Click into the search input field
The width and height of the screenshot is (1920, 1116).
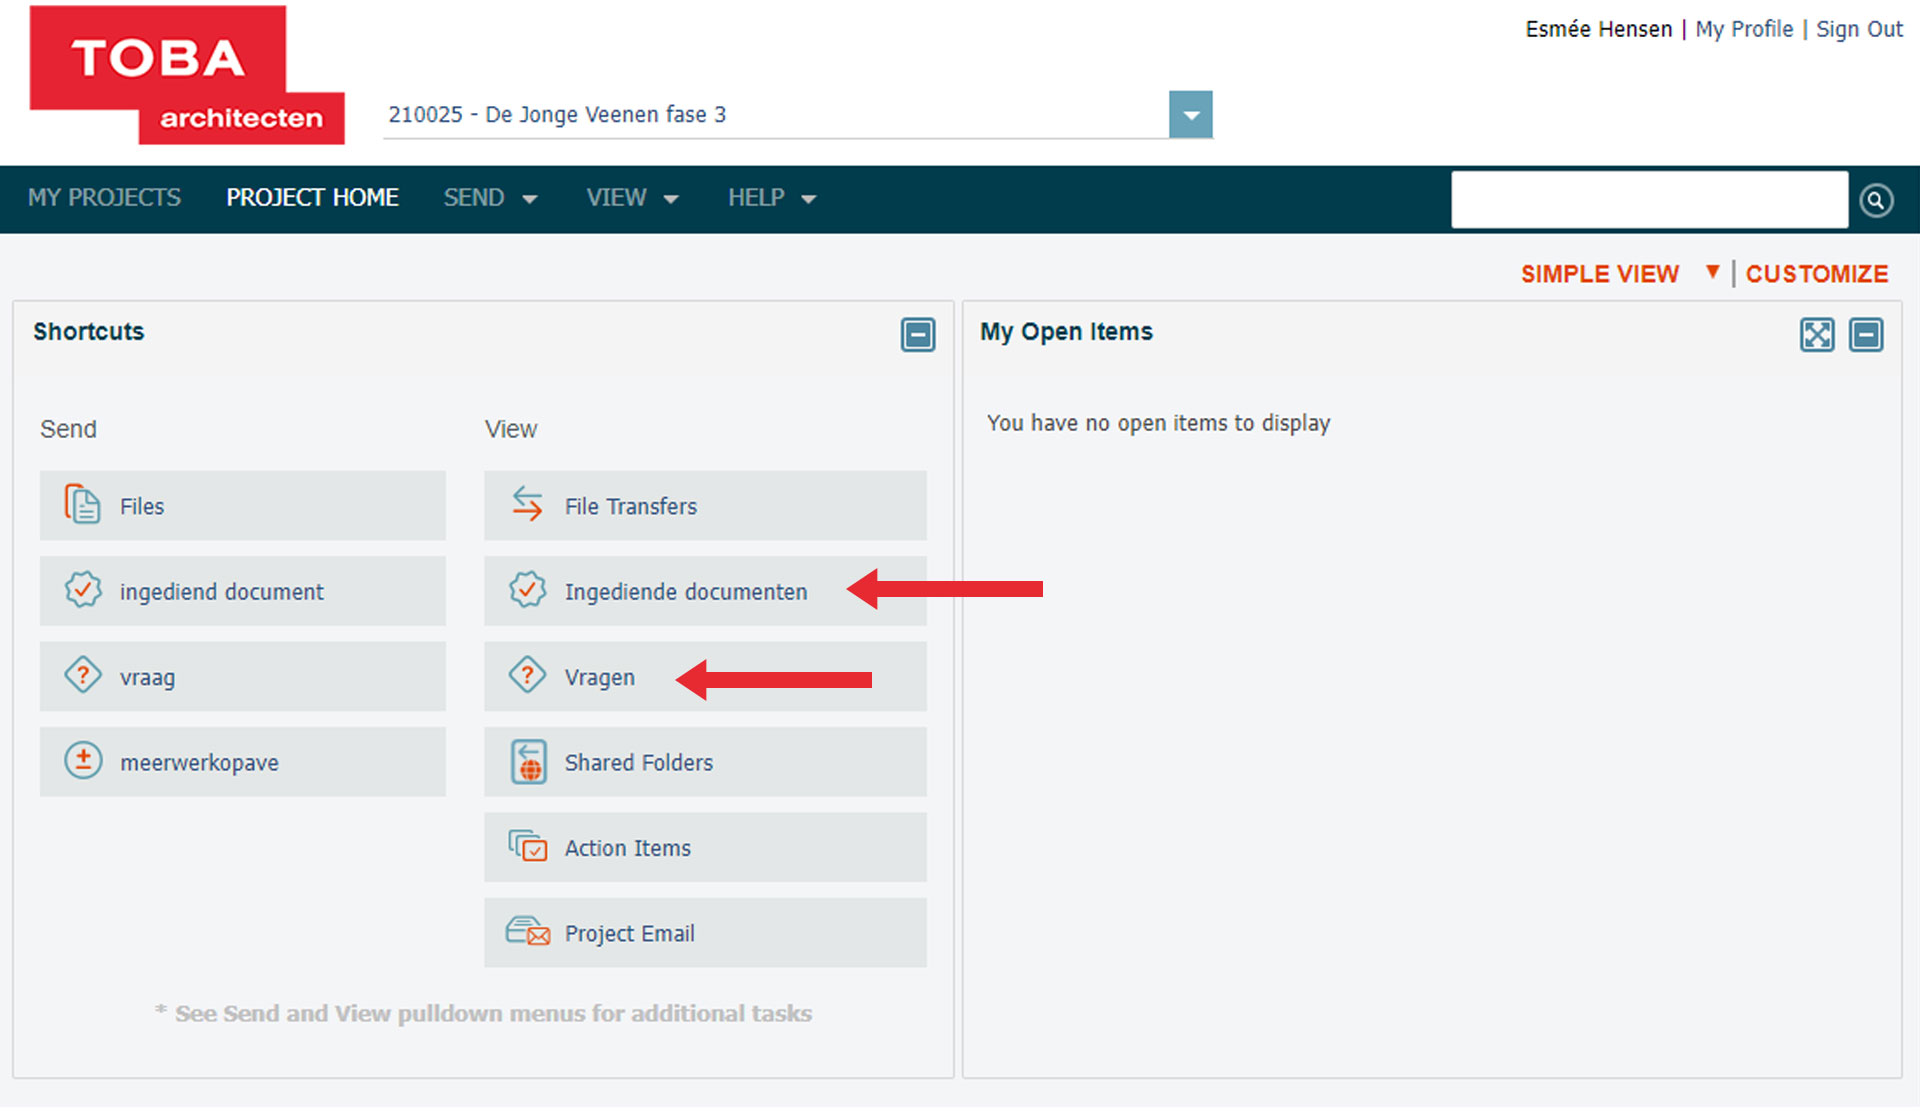coord(1648,200)
